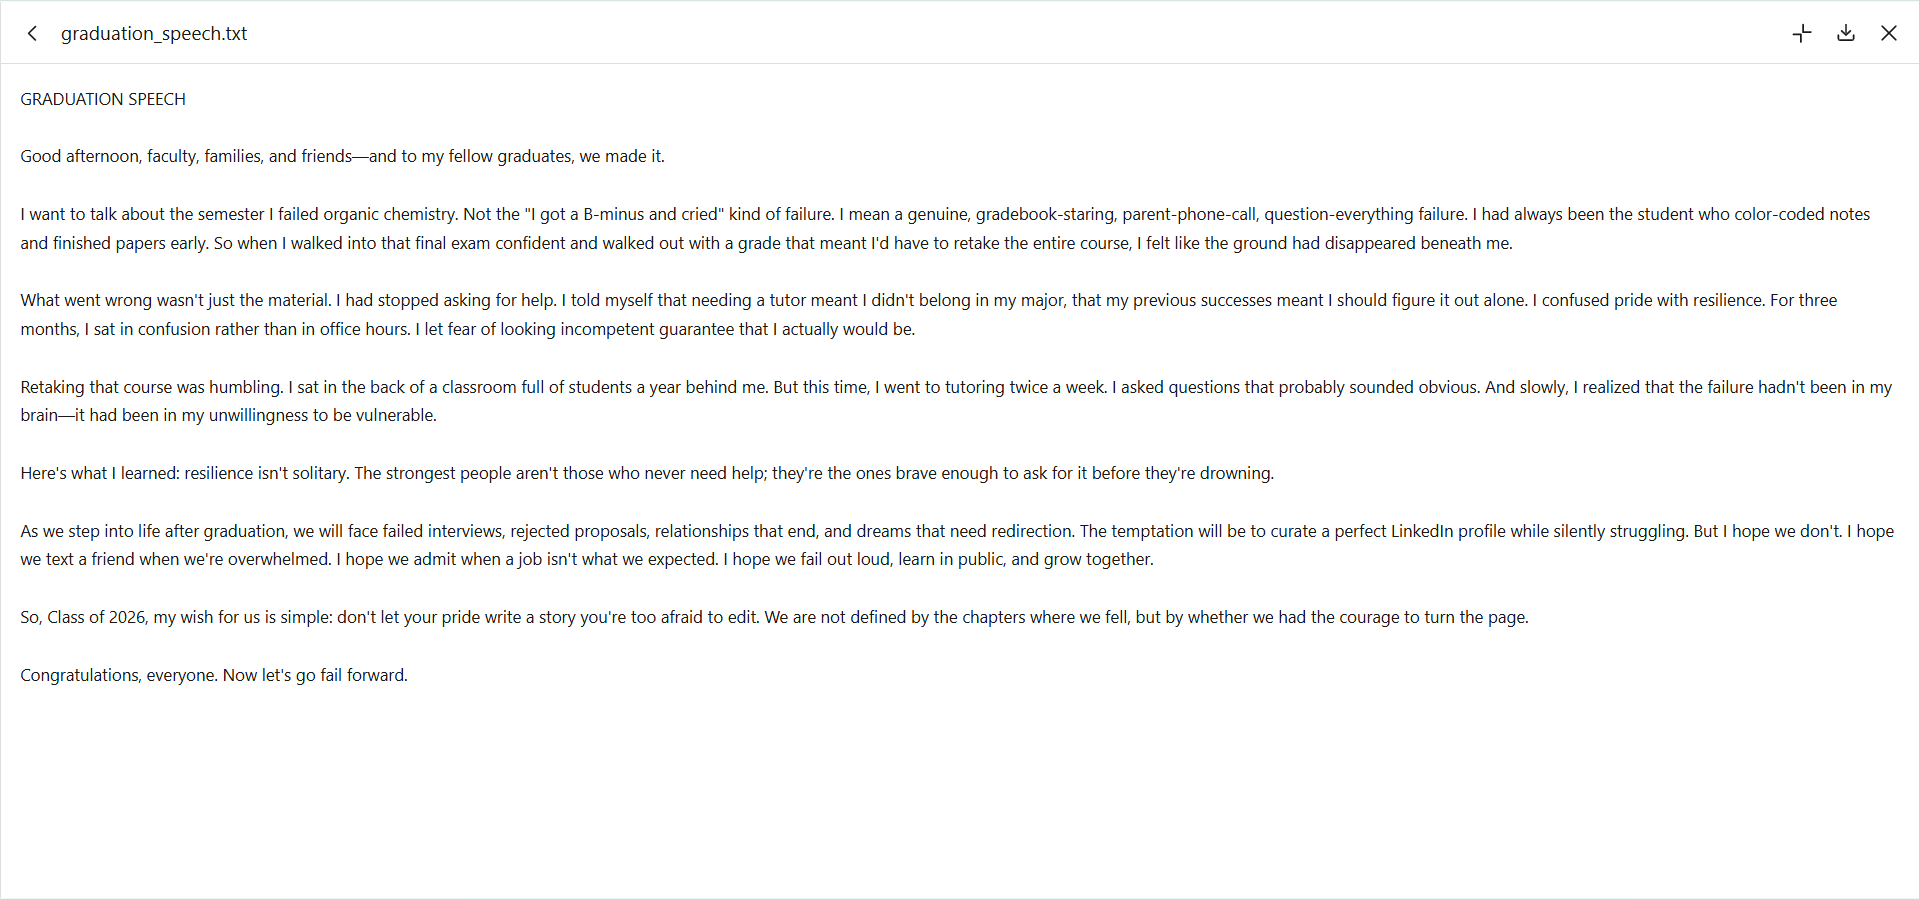The height and width of the screenshot is (899, 1919).
Task: Click the 'failed organic chemistry' paragraph's first line
Action: (x=945, y=214)
